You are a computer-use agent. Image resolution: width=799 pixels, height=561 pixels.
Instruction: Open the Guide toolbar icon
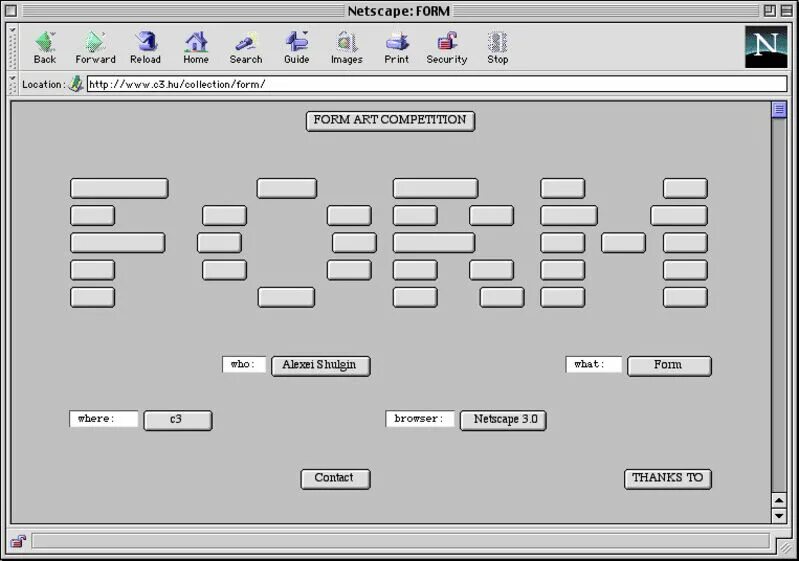[x=297, y=47]
